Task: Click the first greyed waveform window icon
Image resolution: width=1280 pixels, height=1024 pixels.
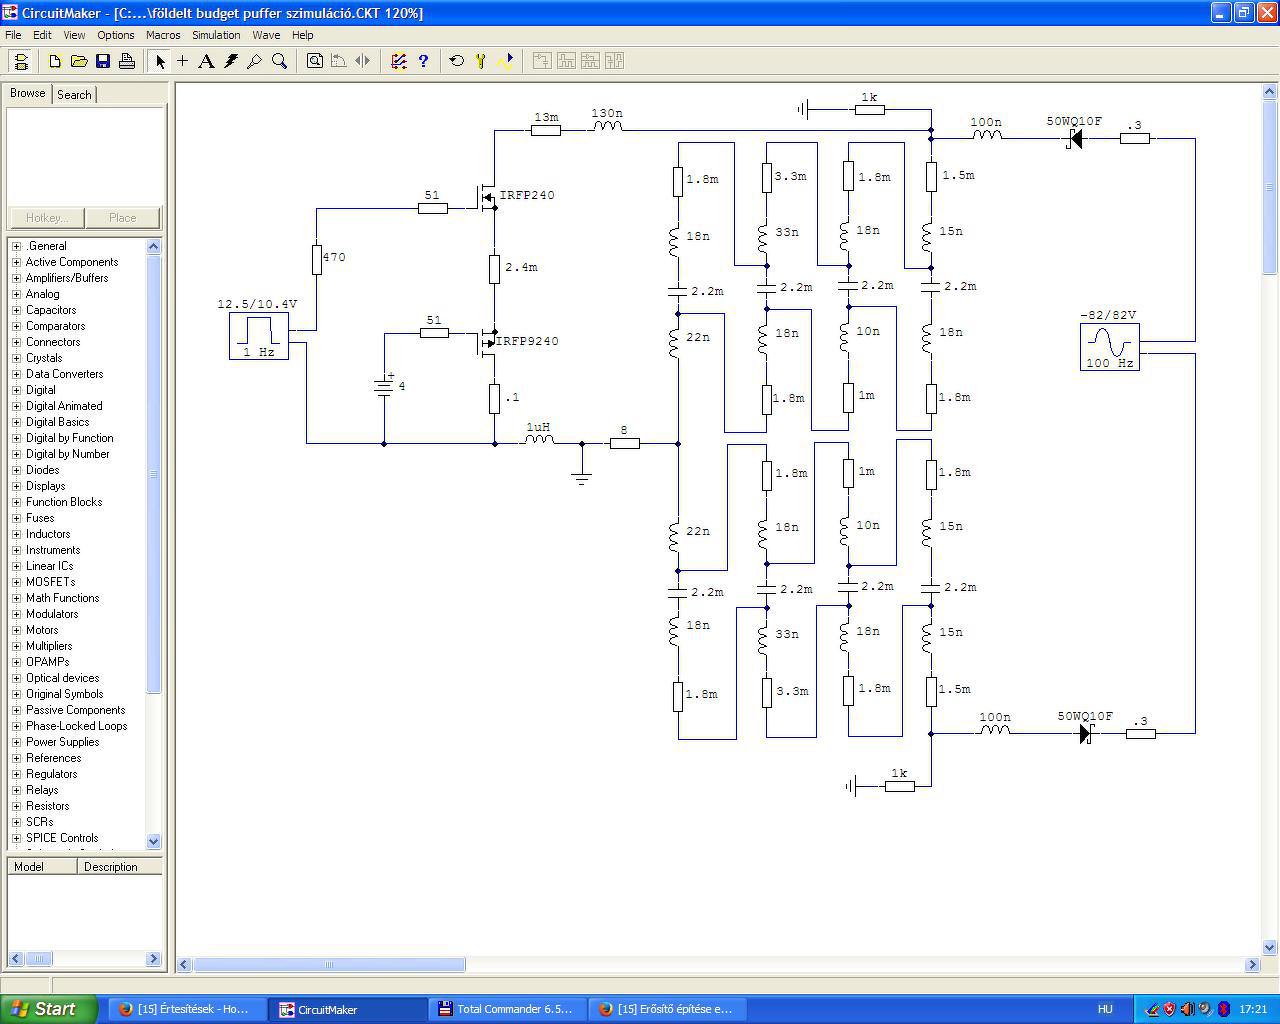Action: (542, 61)
